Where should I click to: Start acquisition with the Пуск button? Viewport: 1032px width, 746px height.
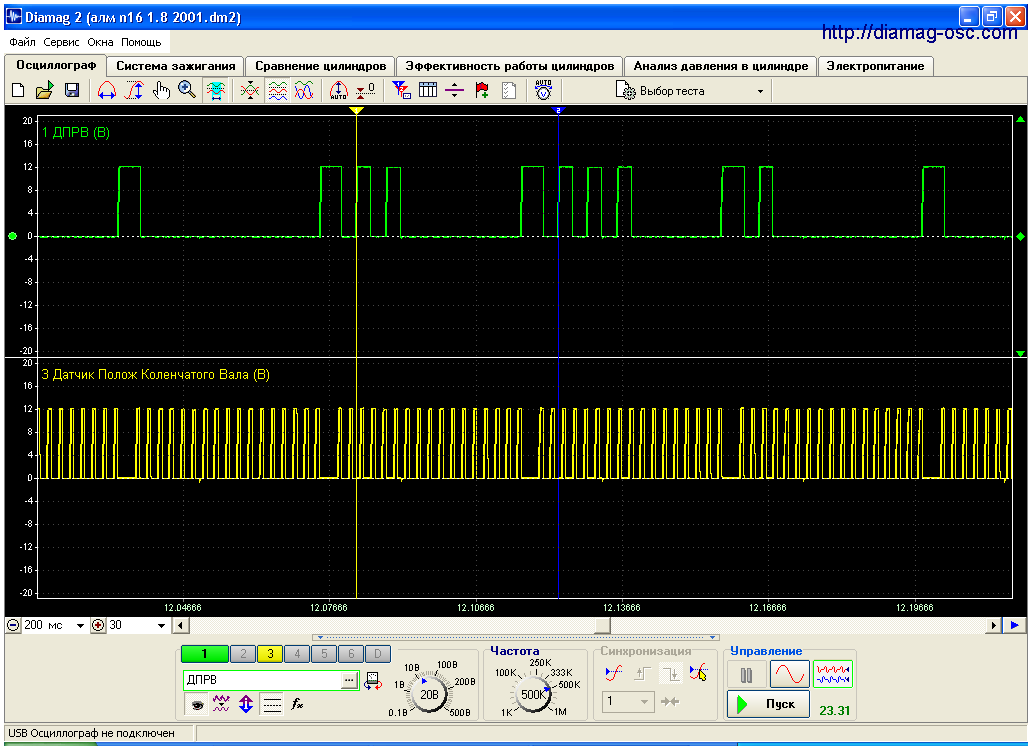768,705
